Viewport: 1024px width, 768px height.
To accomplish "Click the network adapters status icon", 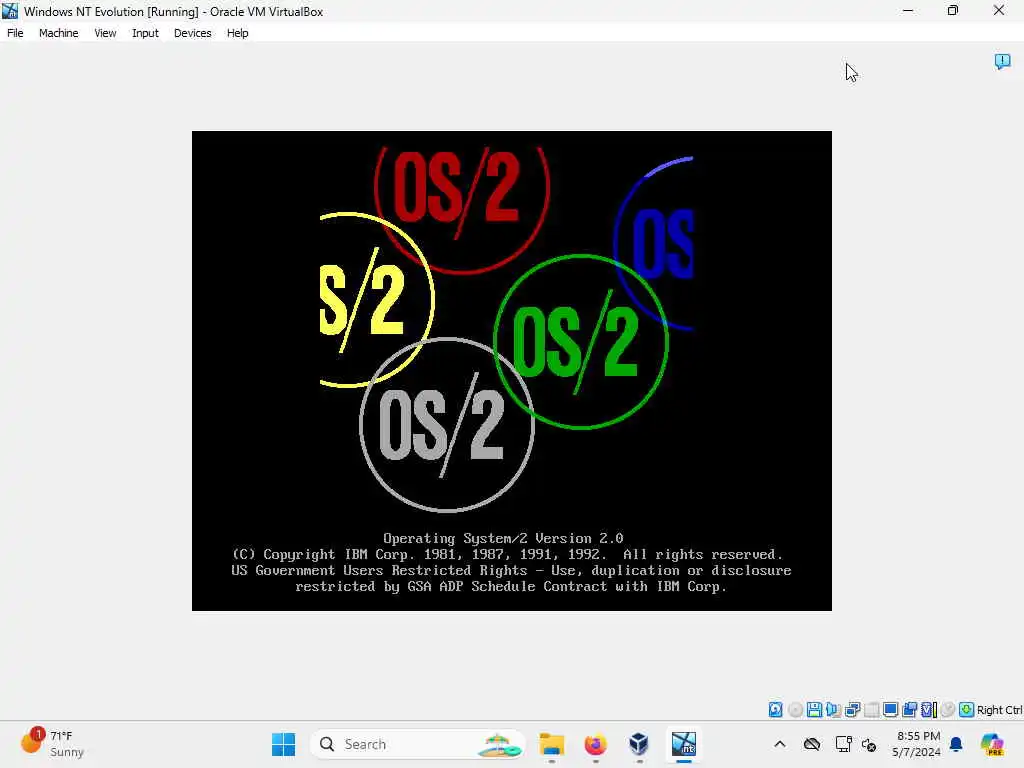I will (852, 710).
